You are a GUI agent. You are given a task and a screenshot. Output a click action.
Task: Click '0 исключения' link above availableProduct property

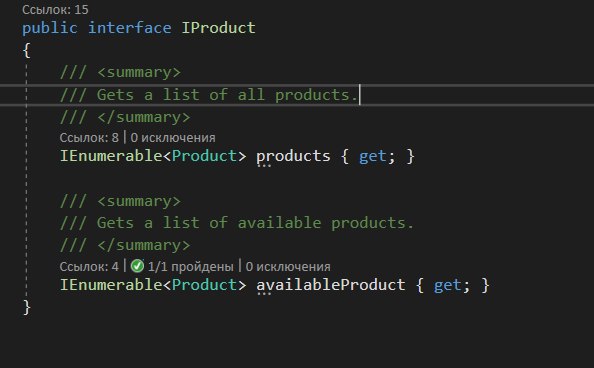(288, 266)
